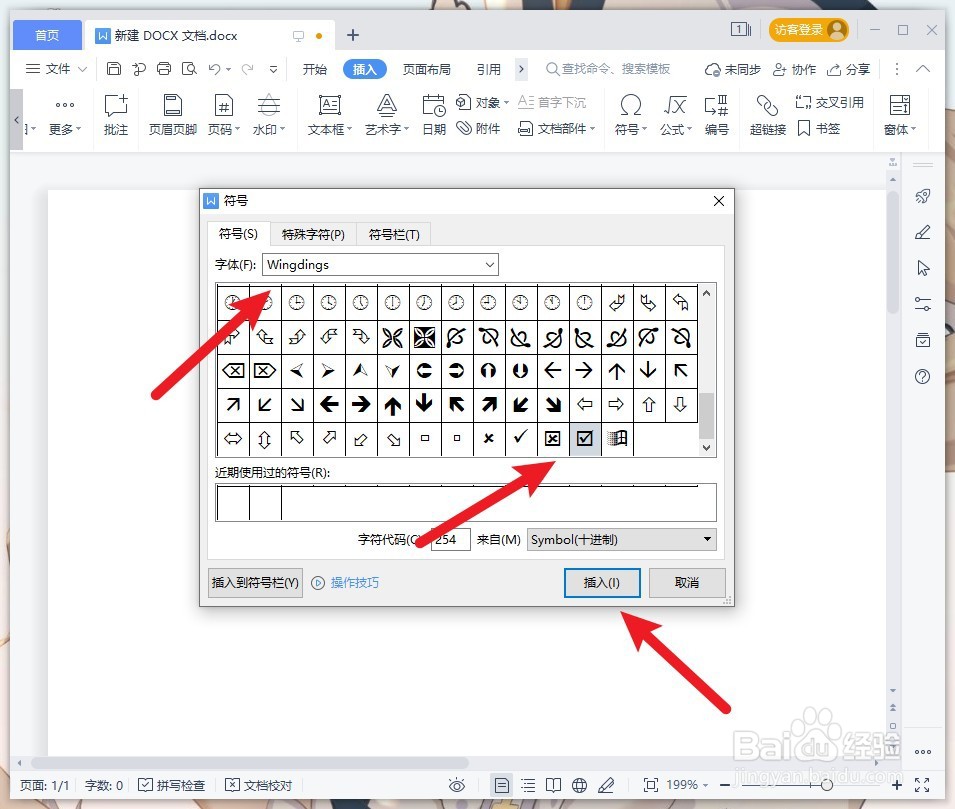Insert an equation using the 公式 icon
The image size is (955, 809).
click(674, 113)
